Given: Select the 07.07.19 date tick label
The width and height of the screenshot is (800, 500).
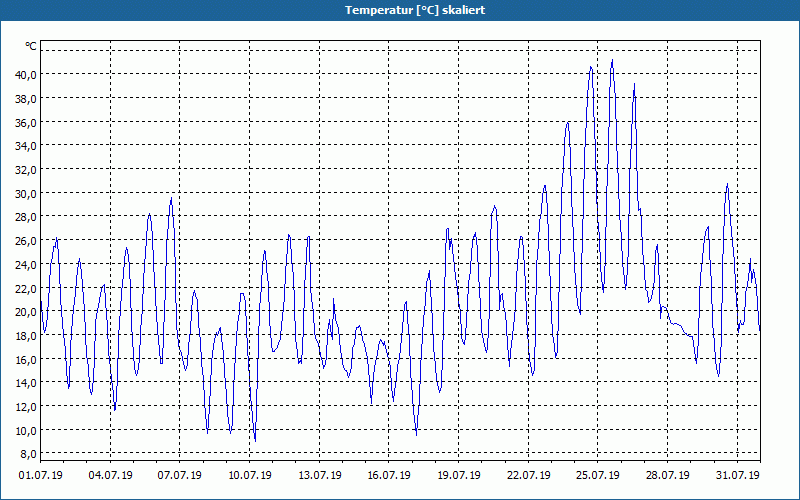Looking at the screenshot, I should (180, 475).
